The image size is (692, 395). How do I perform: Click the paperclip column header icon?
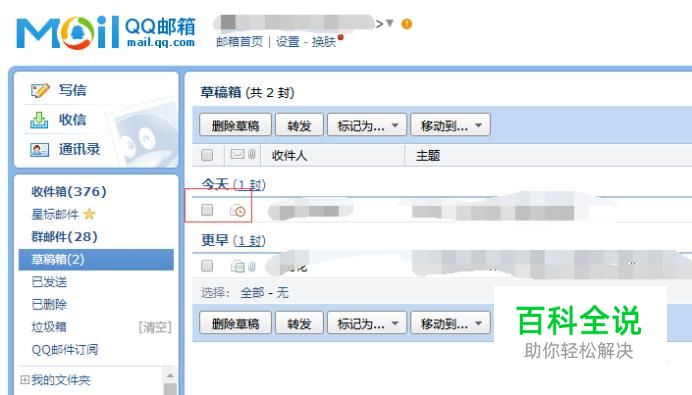pyautogui.click(x=251, y=154)
